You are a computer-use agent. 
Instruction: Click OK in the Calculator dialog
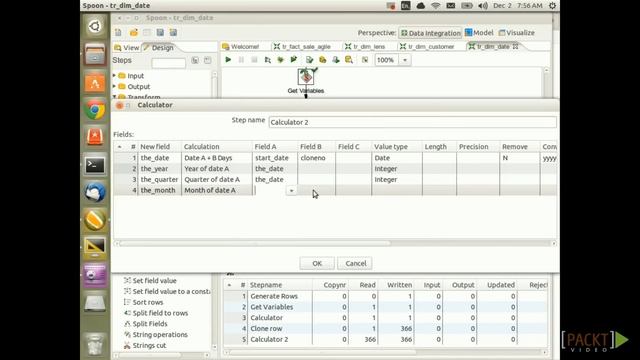(317, 263)
